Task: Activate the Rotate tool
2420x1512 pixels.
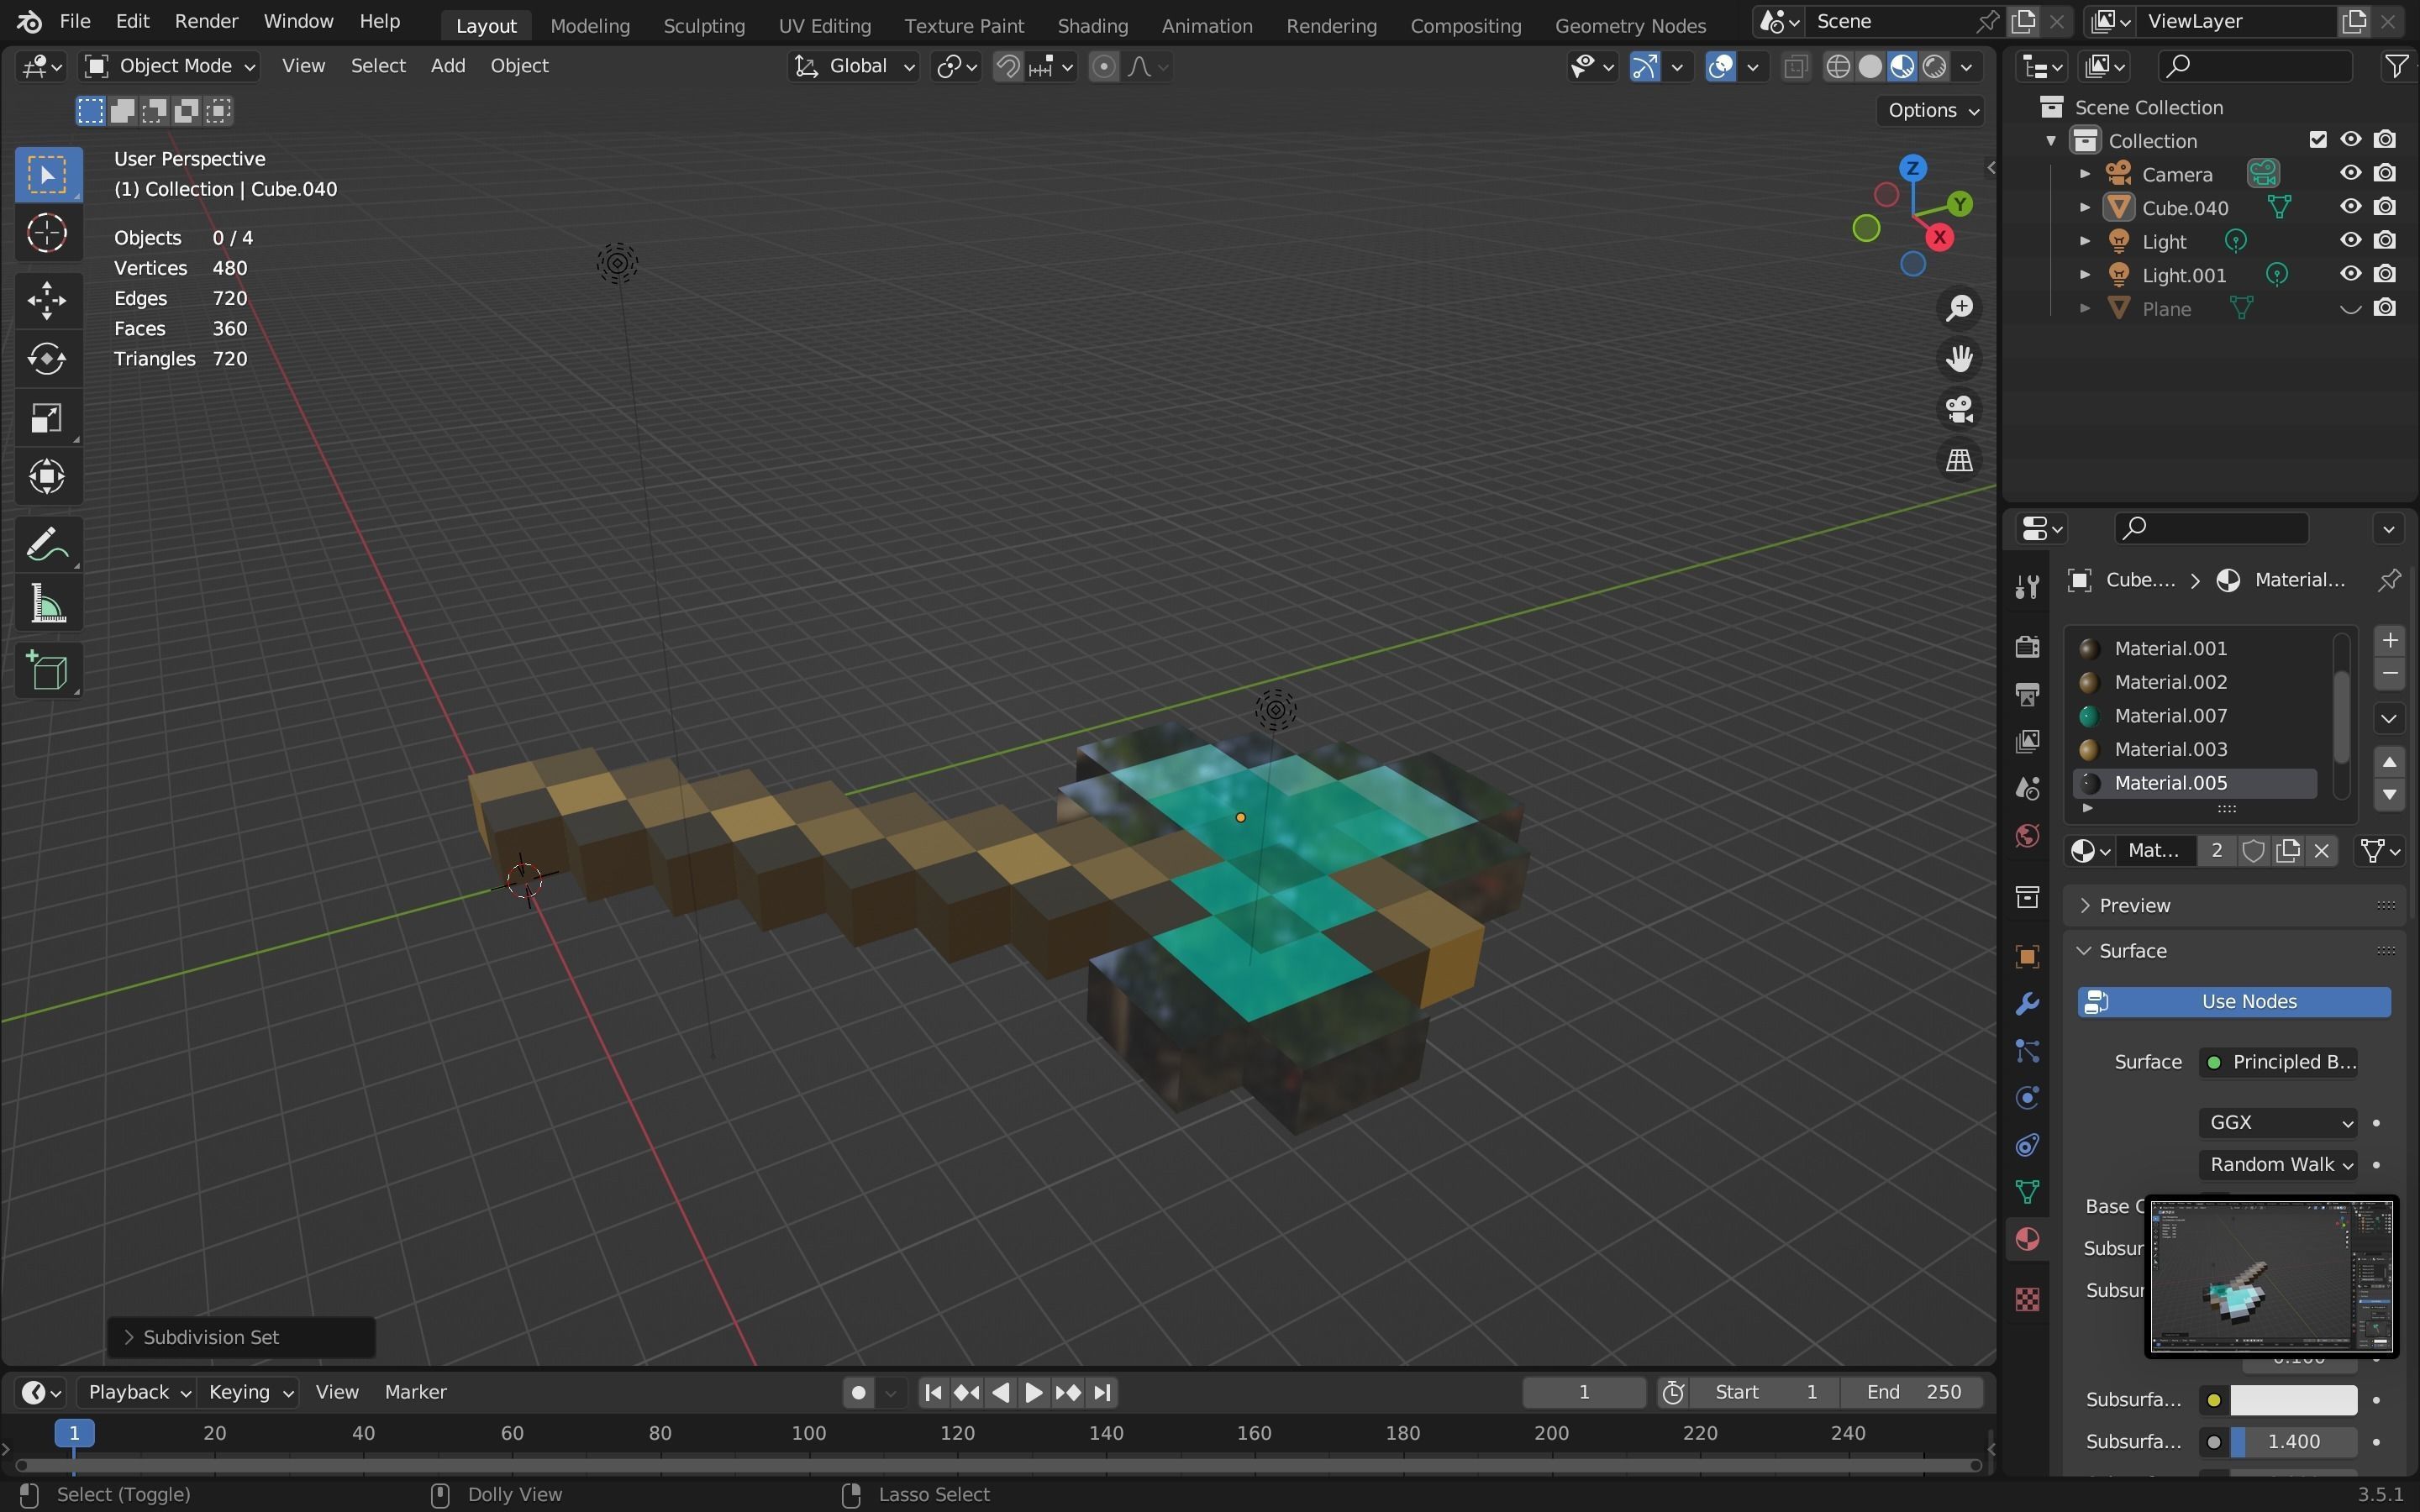Action: pyautogui.click(x=47, y=359)
